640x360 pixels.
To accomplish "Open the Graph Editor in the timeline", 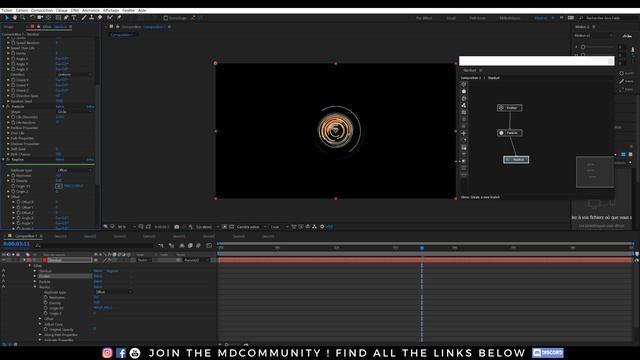I will coord(209,245).
